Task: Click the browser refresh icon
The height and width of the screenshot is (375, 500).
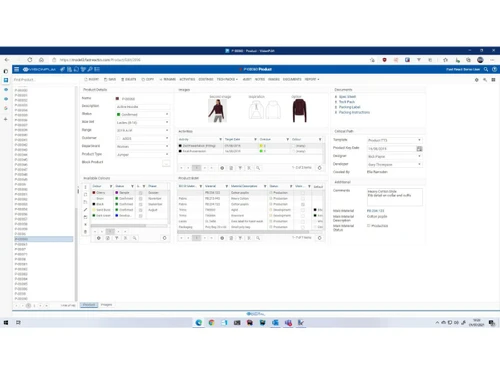Action: click(30, 60)
